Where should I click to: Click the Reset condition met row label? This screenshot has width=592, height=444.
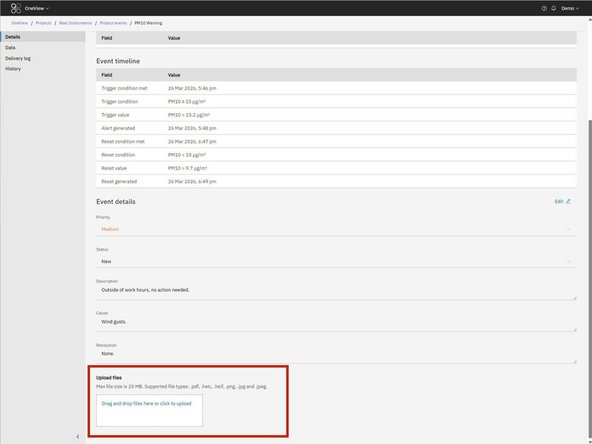pyautogui.click(x=123, y=142)
